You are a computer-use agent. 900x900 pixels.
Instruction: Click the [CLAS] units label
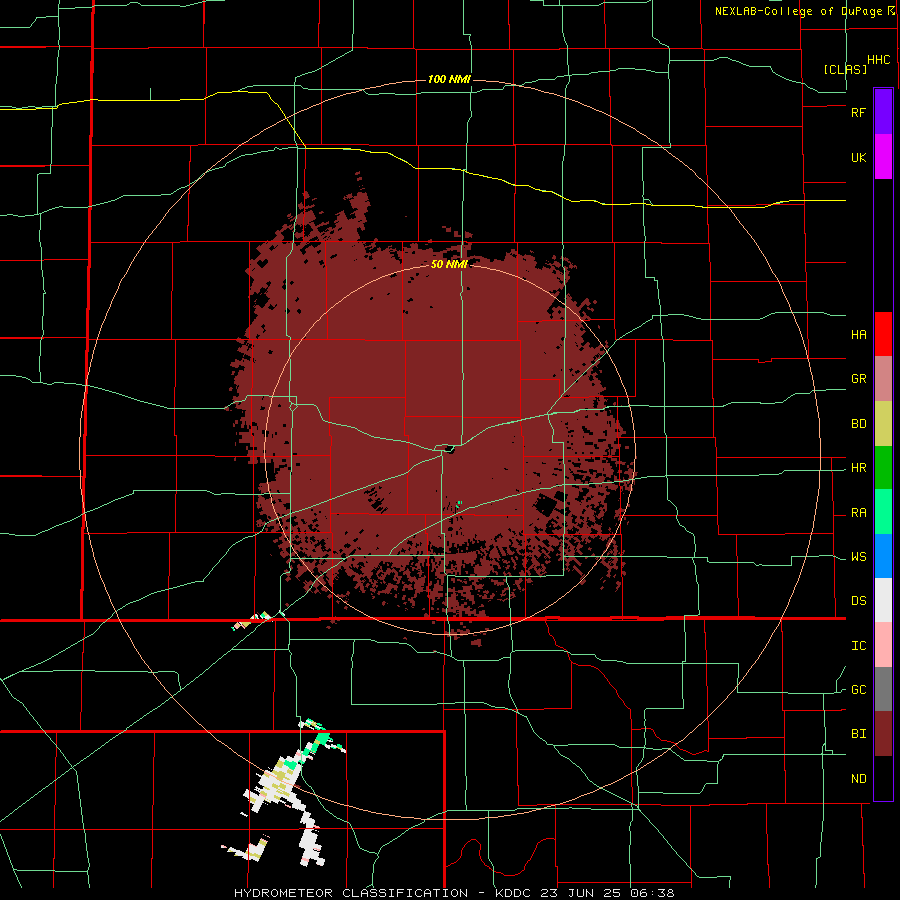[x=845, y=69]
